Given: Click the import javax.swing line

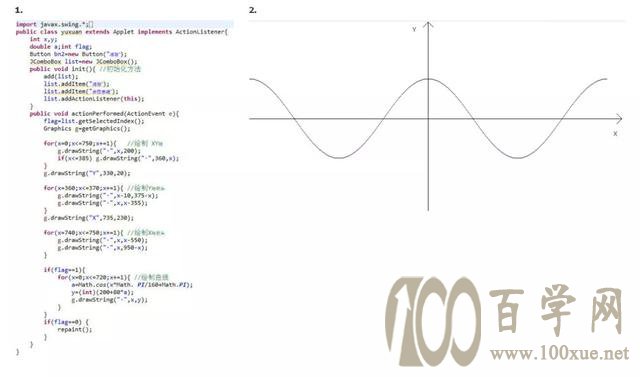Looking at the screenshot, I should point(55,24).
